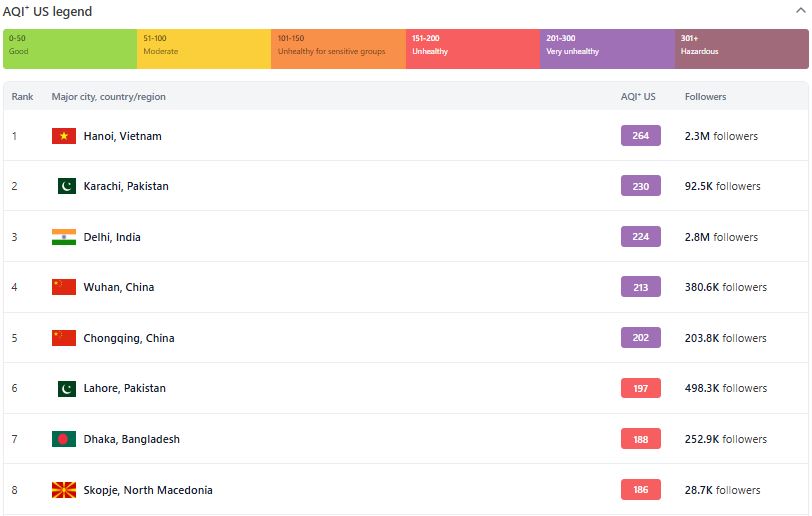Click the yellow Moderate 51-100 legend swatch
812x516 pixels.
coord(204,49)
